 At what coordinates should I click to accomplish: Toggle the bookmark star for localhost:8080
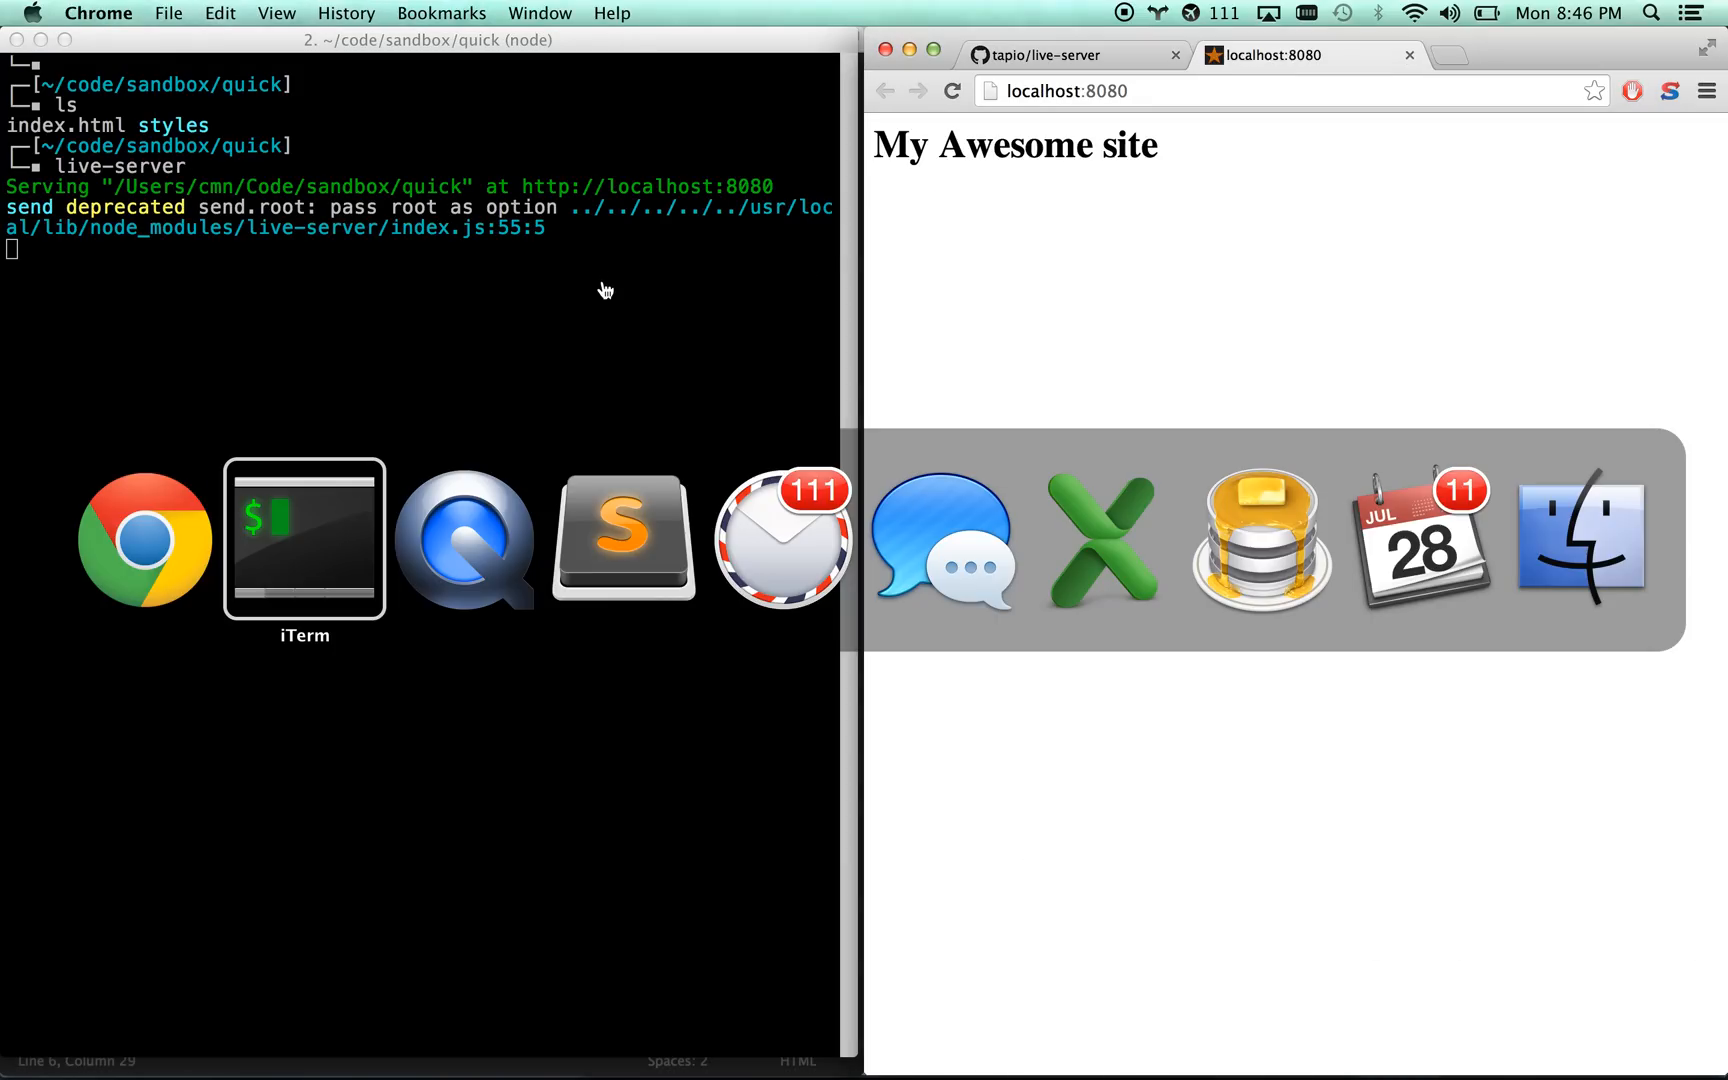click(x=1593, y=90)
